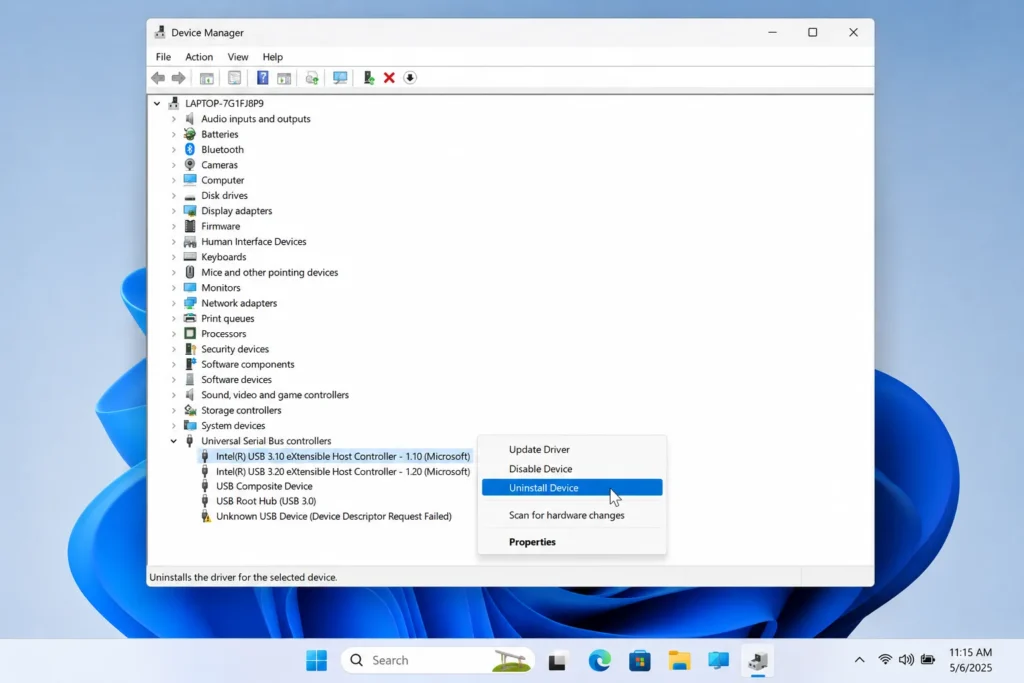Click the Forward arrow toolbar icon
This screenshot has height=683, width=1024.
[178, 78]
